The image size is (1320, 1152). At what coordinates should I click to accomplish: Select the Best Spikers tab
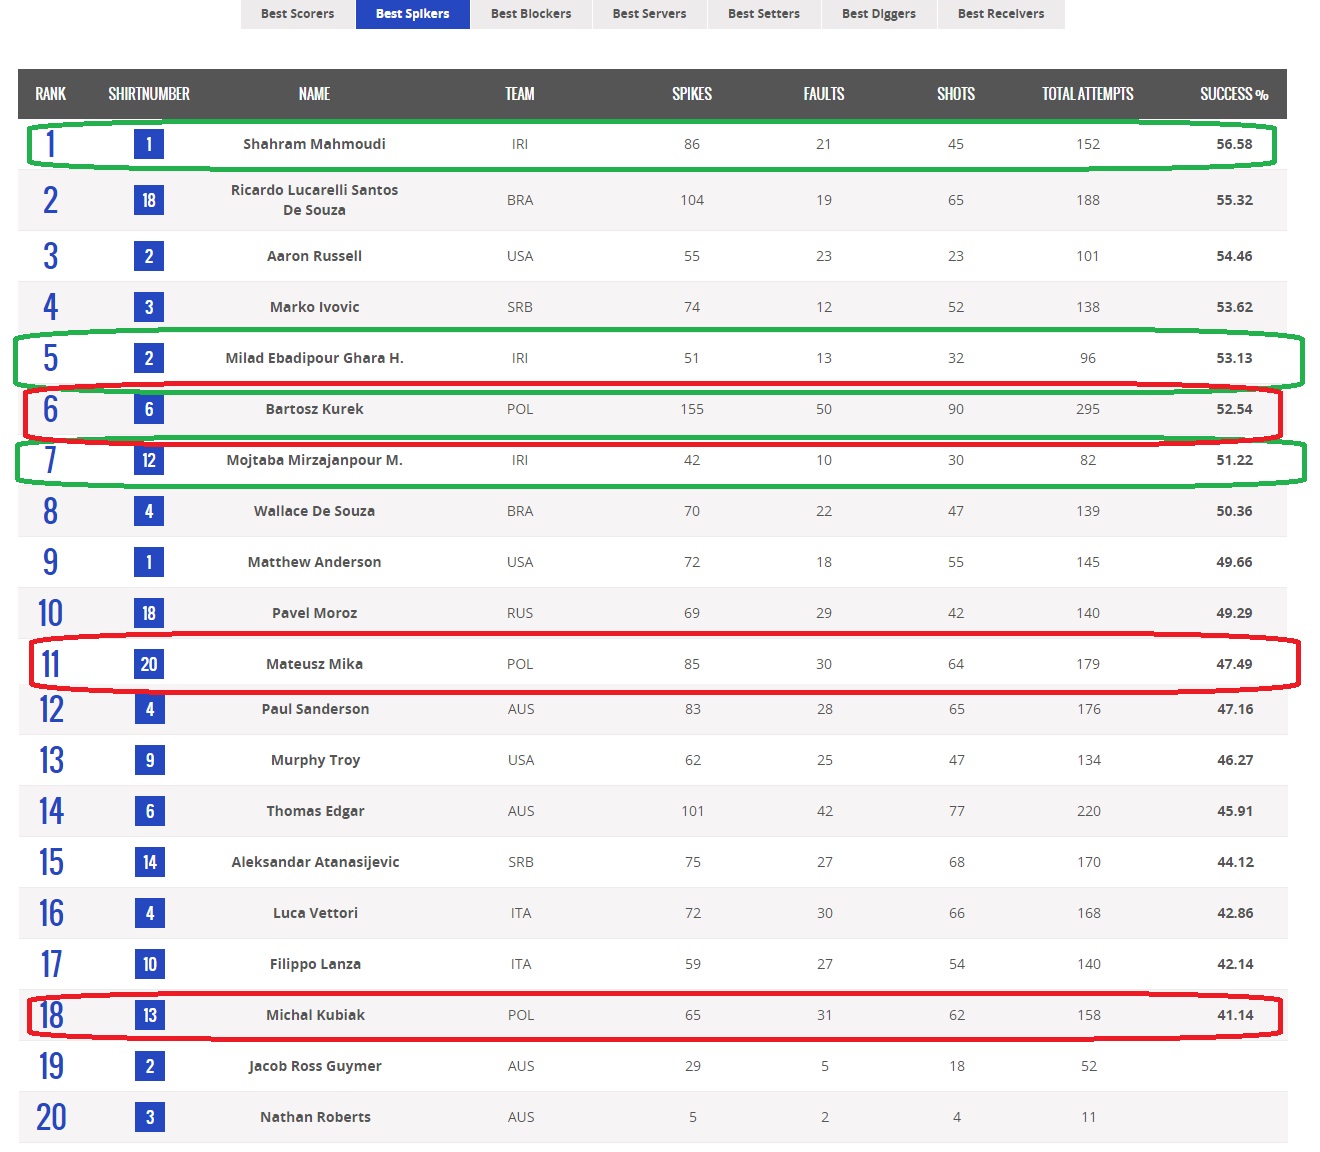pos(412,14)
